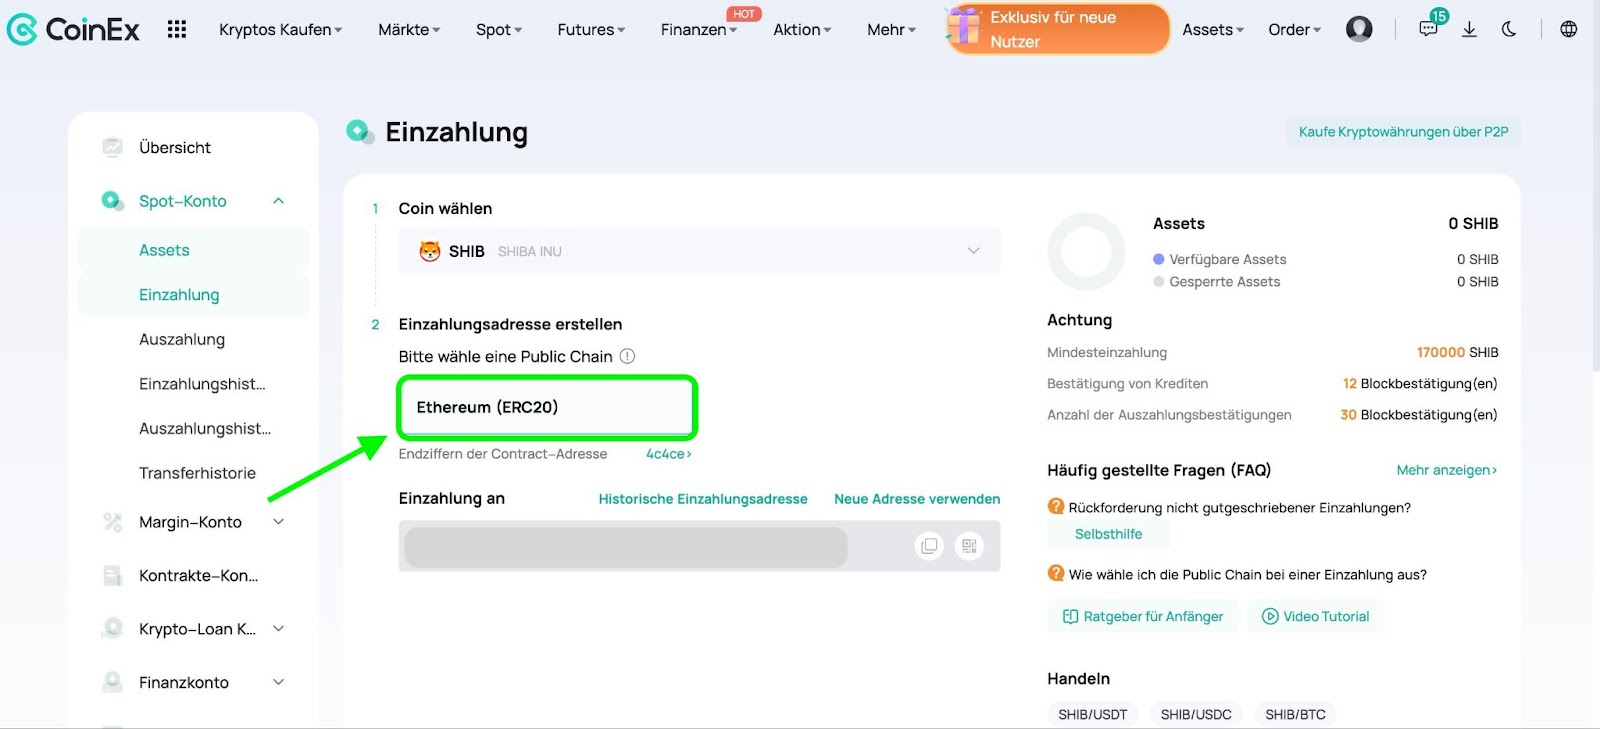The image size is (1600, 729).
Task: Collapse the Spot-Konto section chevron
Action: click(279, 201)
